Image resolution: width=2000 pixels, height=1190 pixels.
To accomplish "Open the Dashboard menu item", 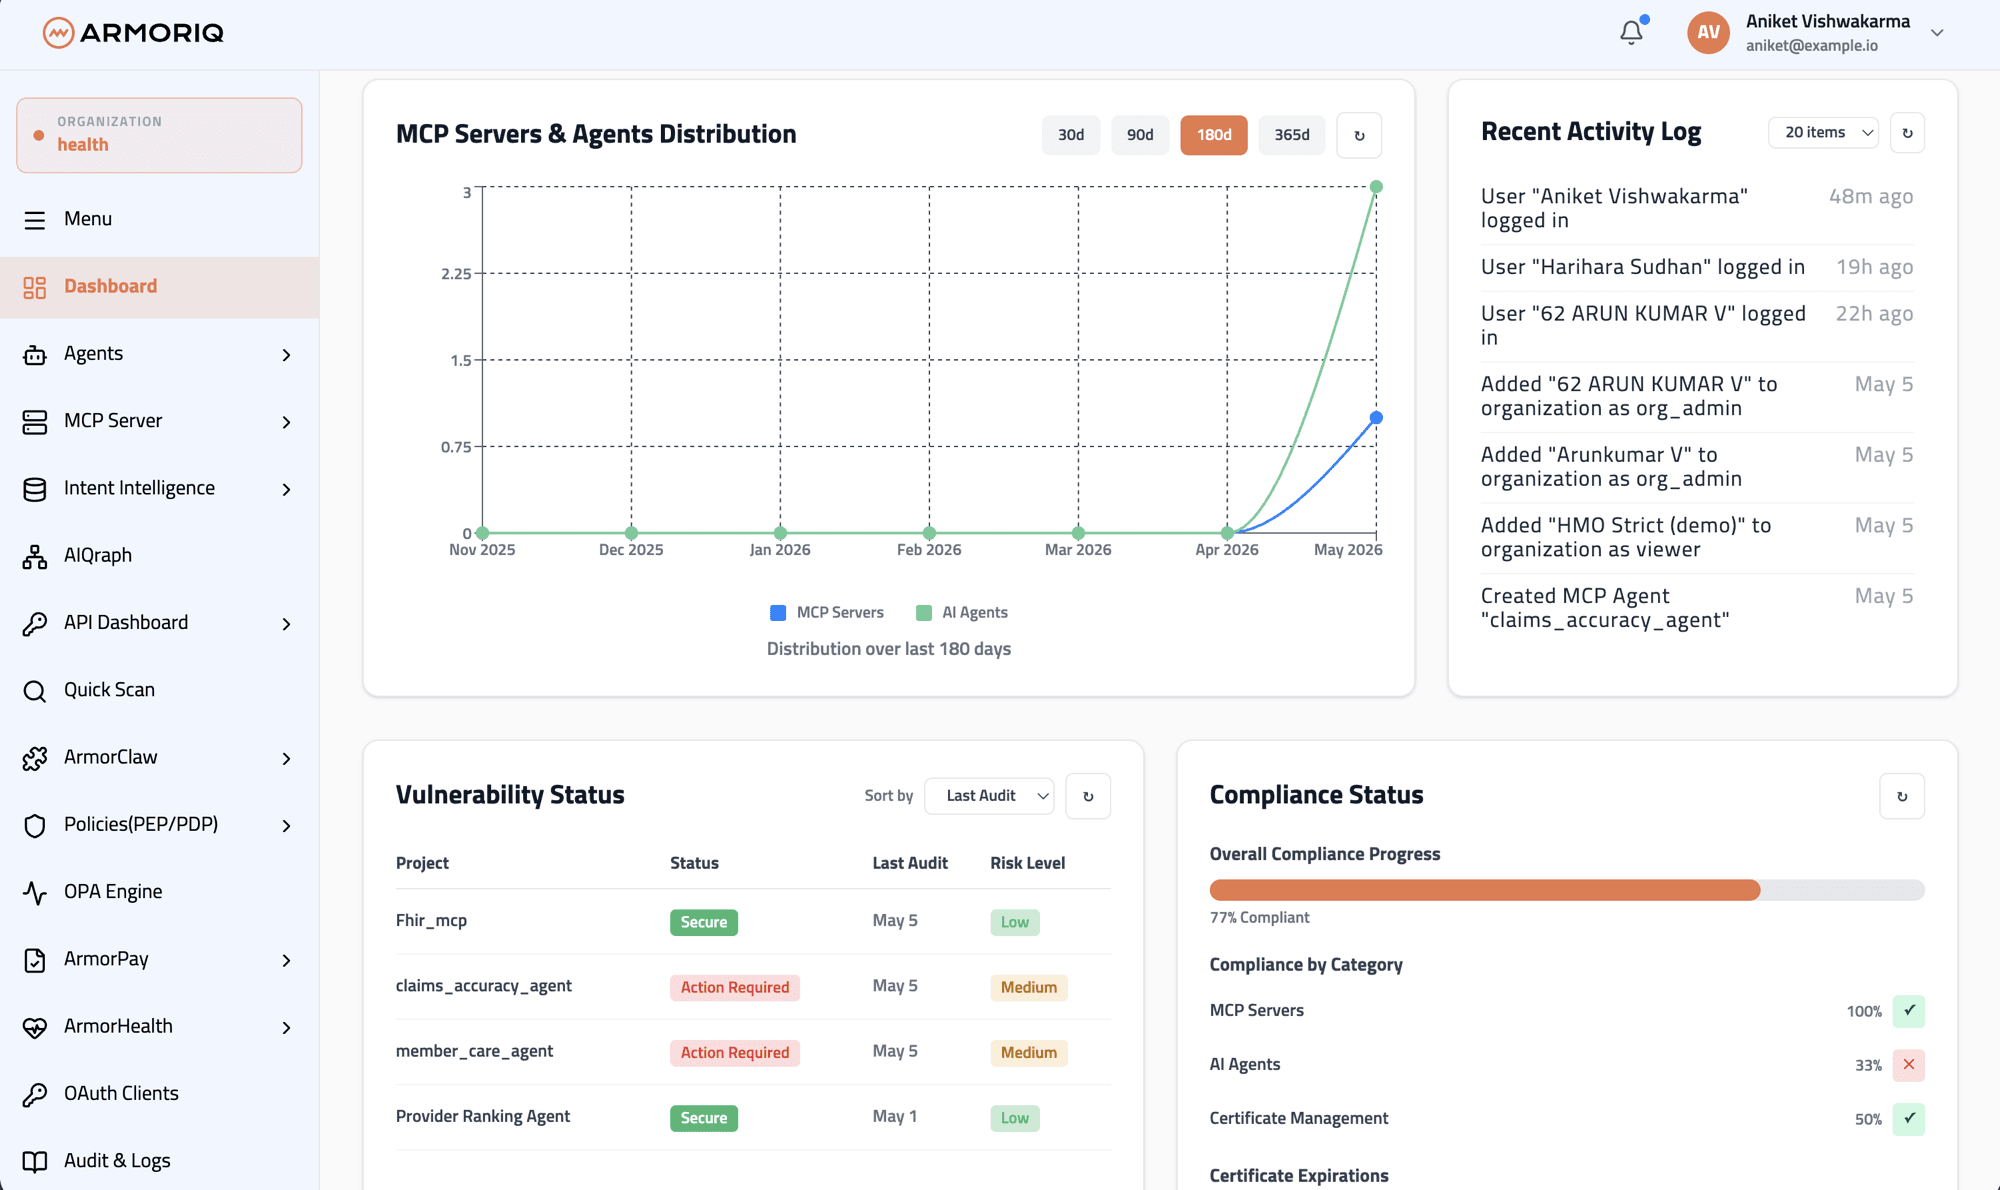I will point(160,287).
